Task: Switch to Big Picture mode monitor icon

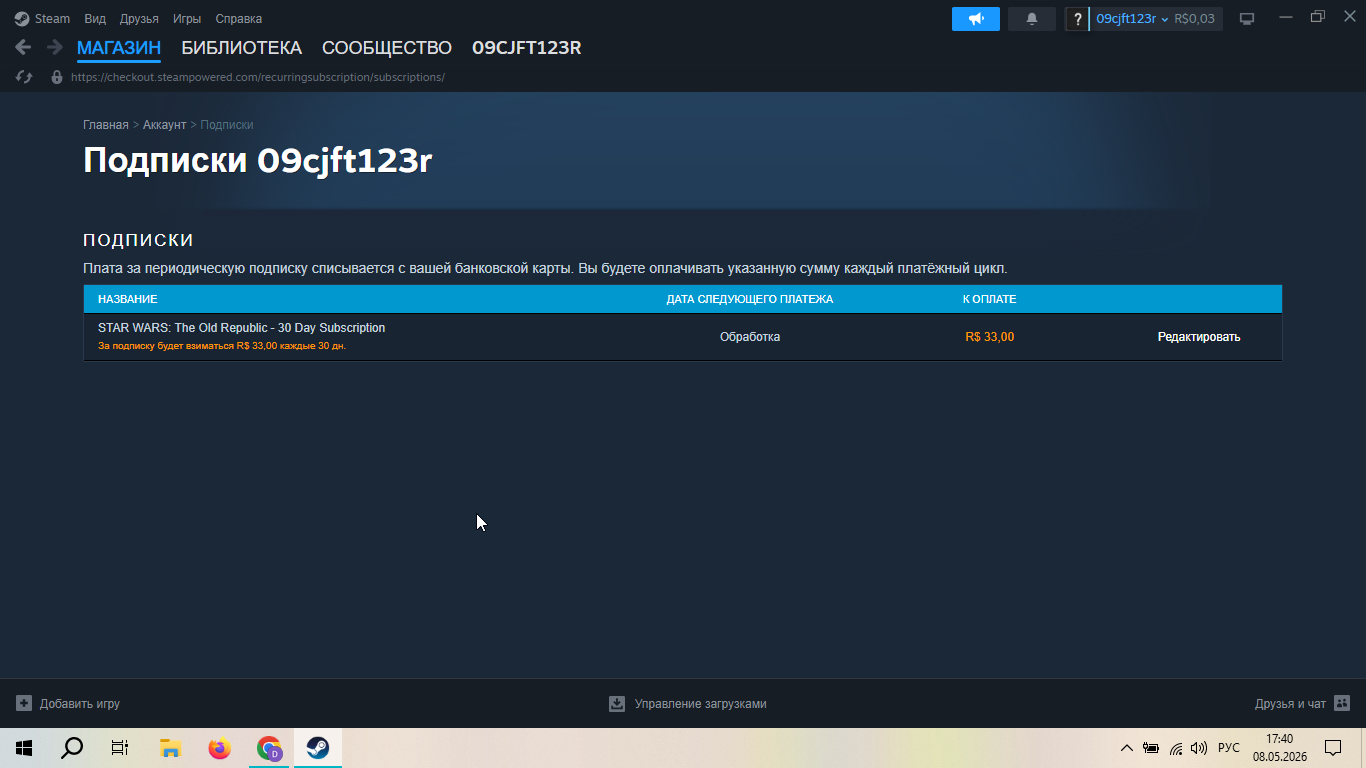Action: [x=1247, y=19]
